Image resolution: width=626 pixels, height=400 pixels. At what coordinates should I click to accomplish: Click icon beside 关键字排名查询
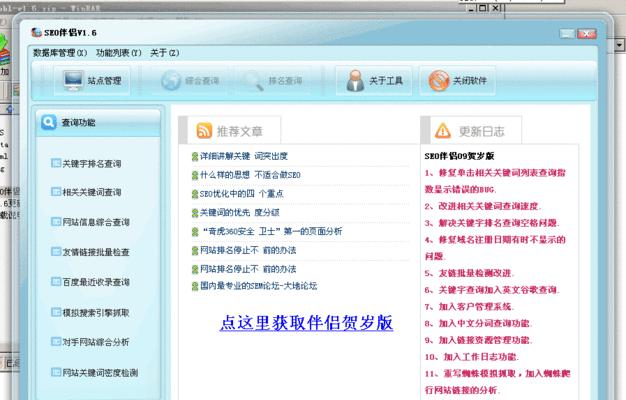coord(56,163)
